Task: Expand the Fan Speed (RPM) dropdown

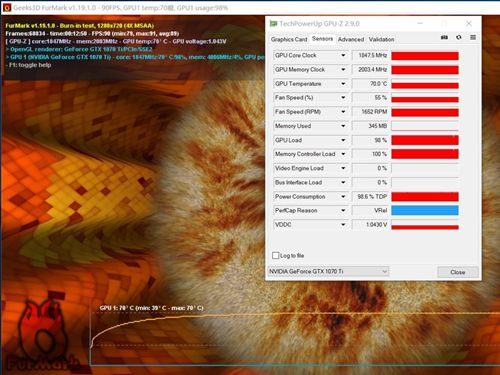Action: [x=343, y=112]
